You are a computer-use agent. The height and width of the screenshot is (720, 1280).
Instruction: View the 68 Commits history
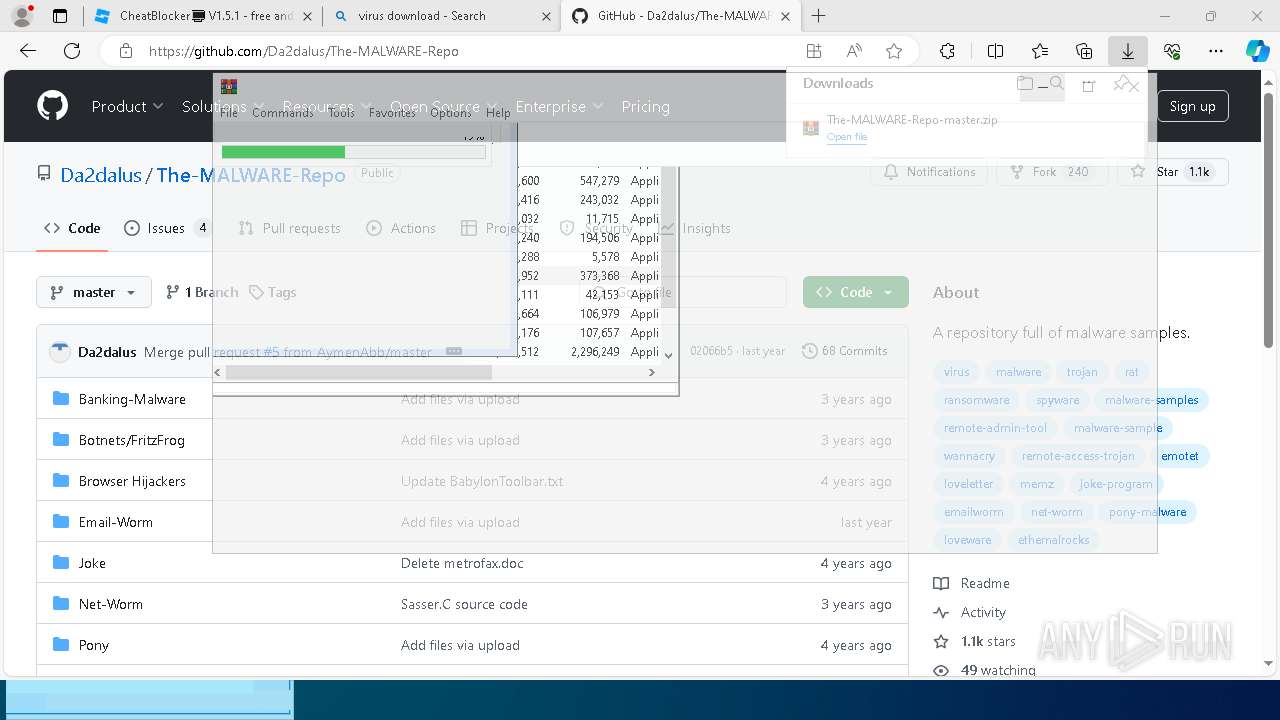tap(845, 351)
